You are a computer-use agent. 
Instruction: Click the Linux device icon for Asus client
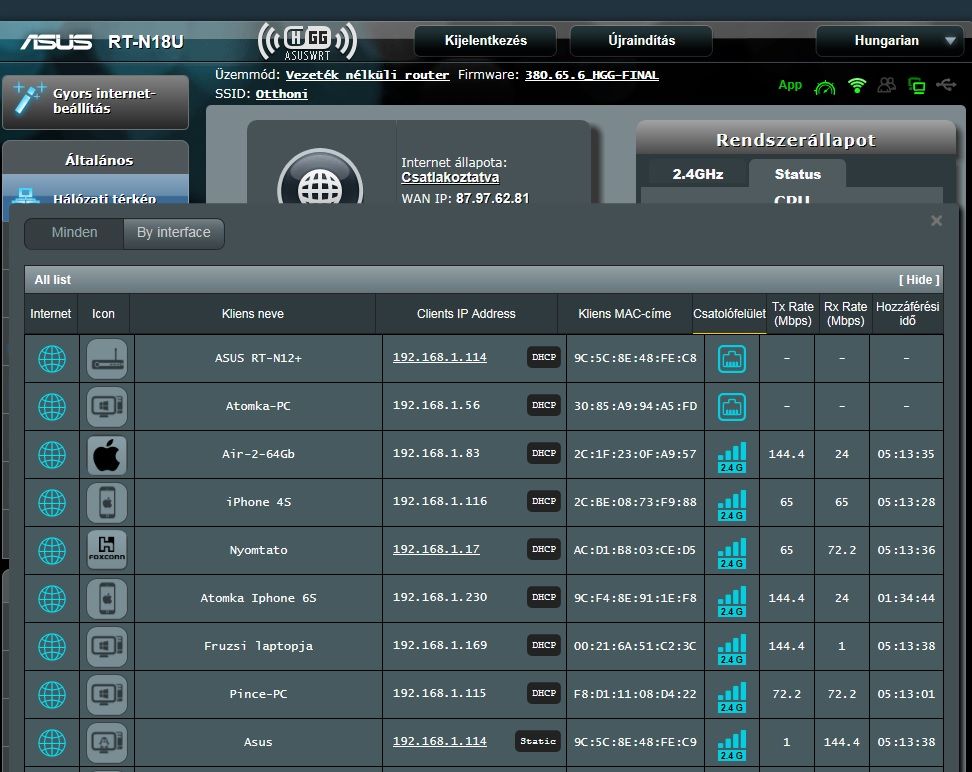pos(107,743)
